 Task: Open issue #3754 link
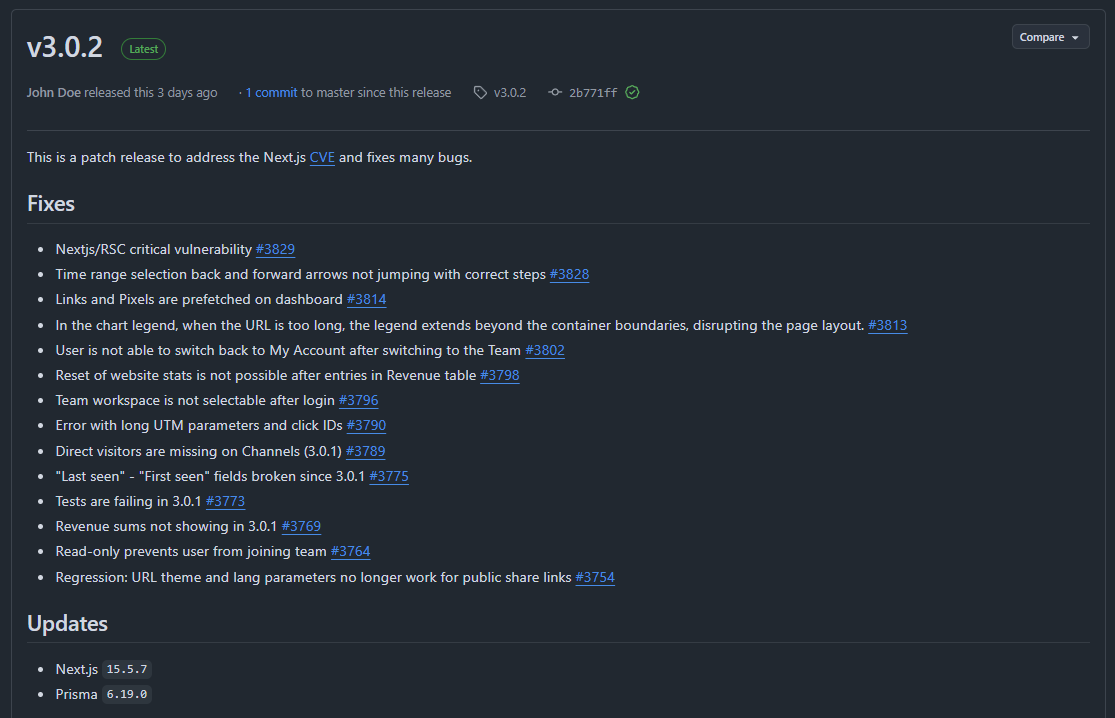click(595, 577)
